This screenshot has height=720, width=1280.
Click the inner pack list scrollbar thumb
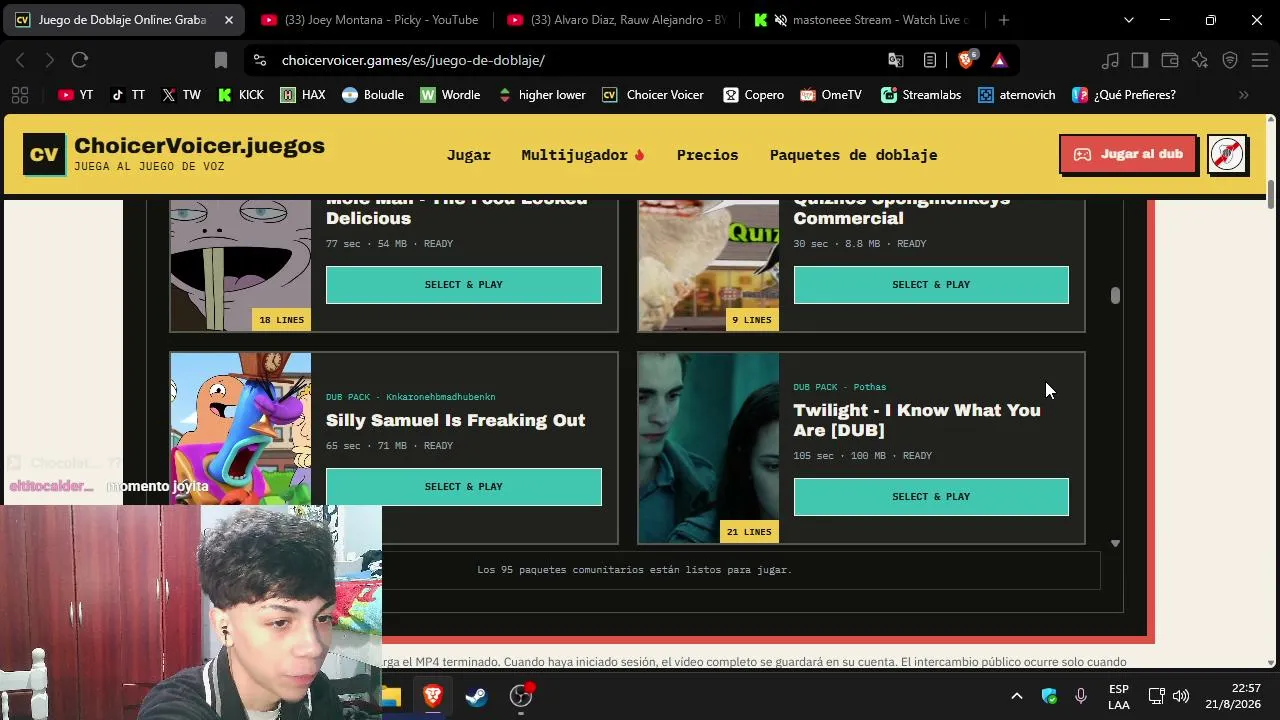(1115, 296)
